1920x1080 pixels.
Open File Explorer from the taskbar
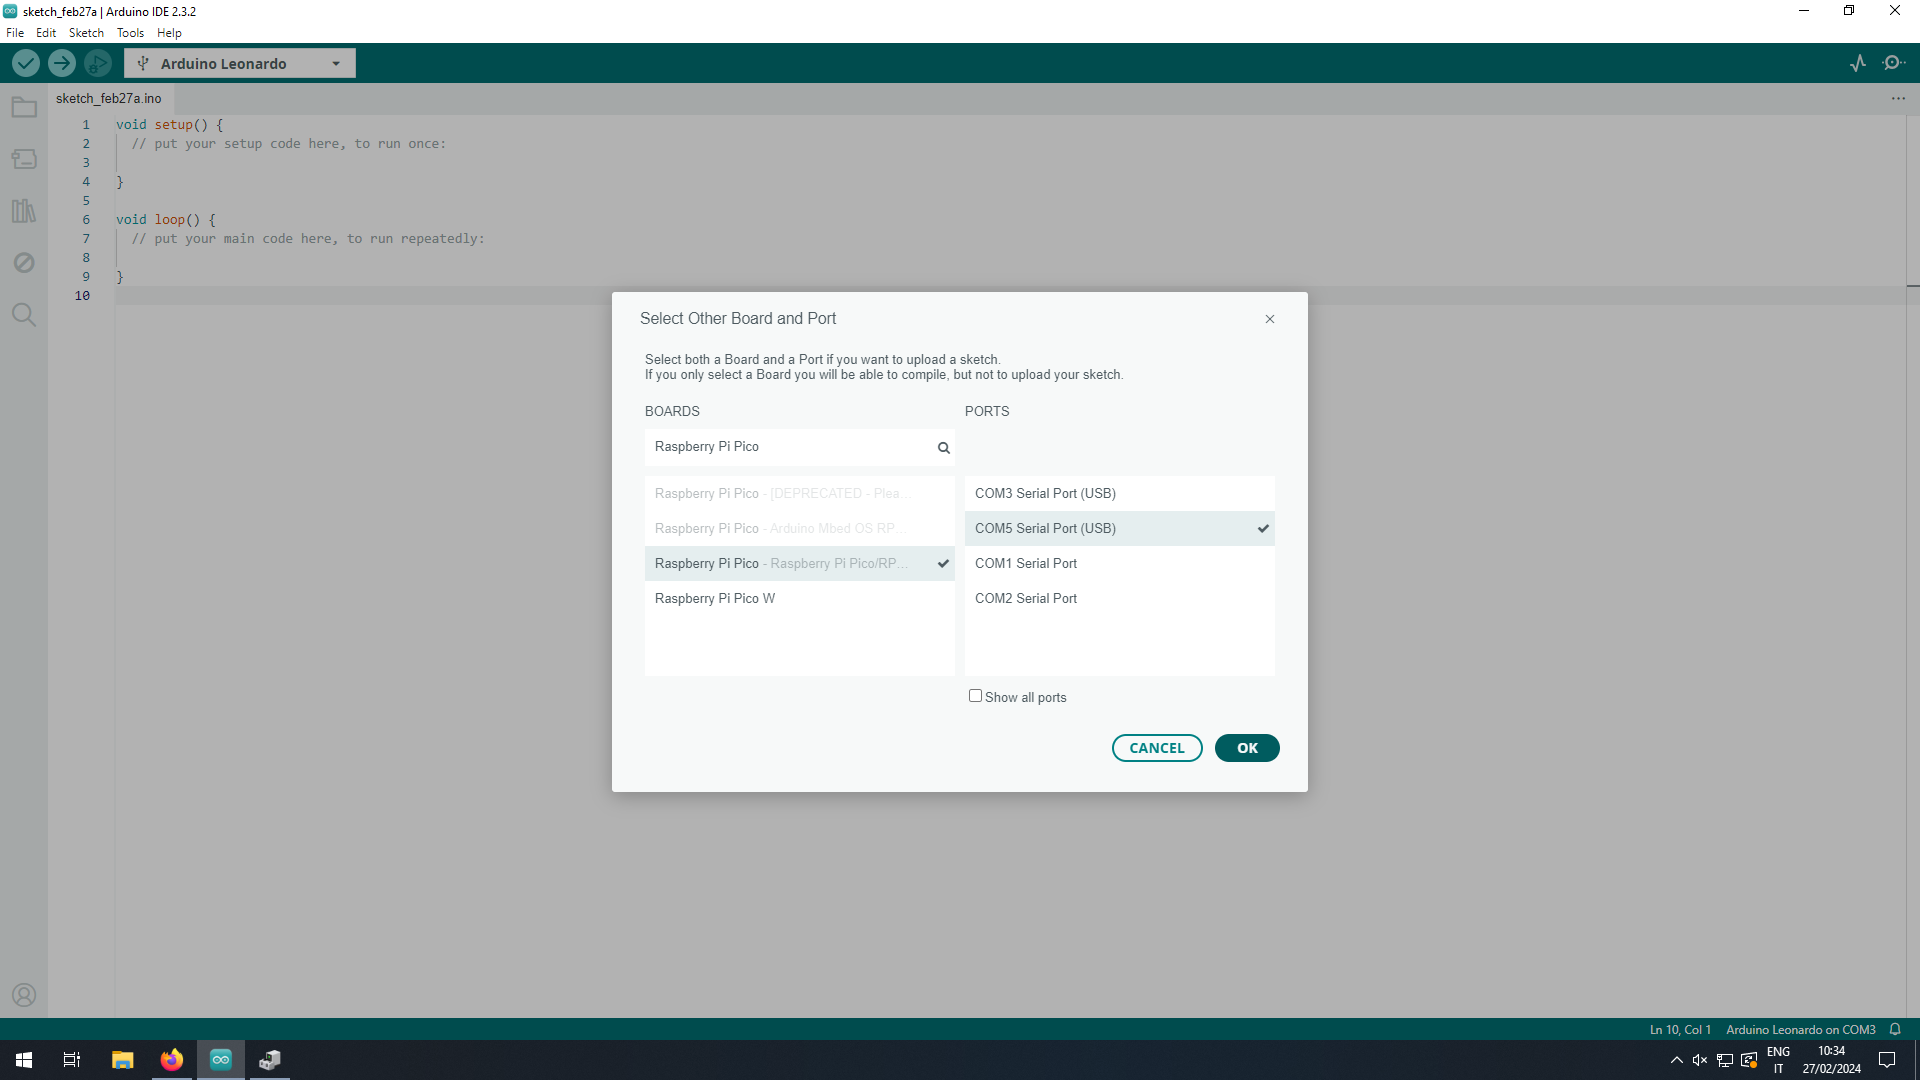tap(123, 1060)
